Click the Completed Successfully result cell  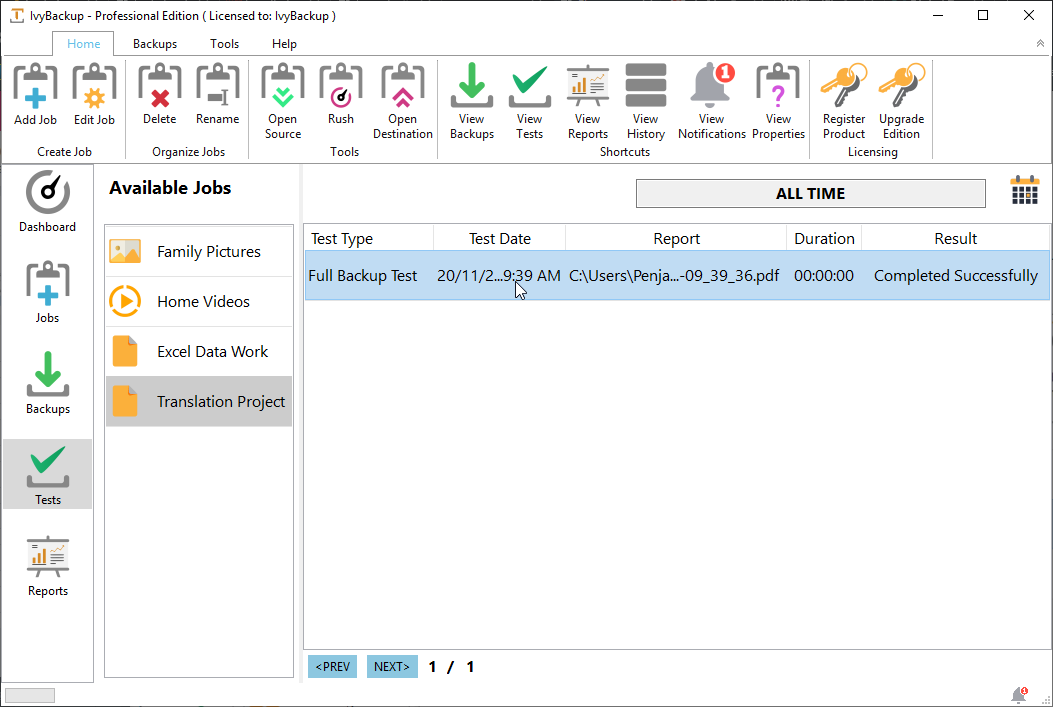click(x=956, y=276)
